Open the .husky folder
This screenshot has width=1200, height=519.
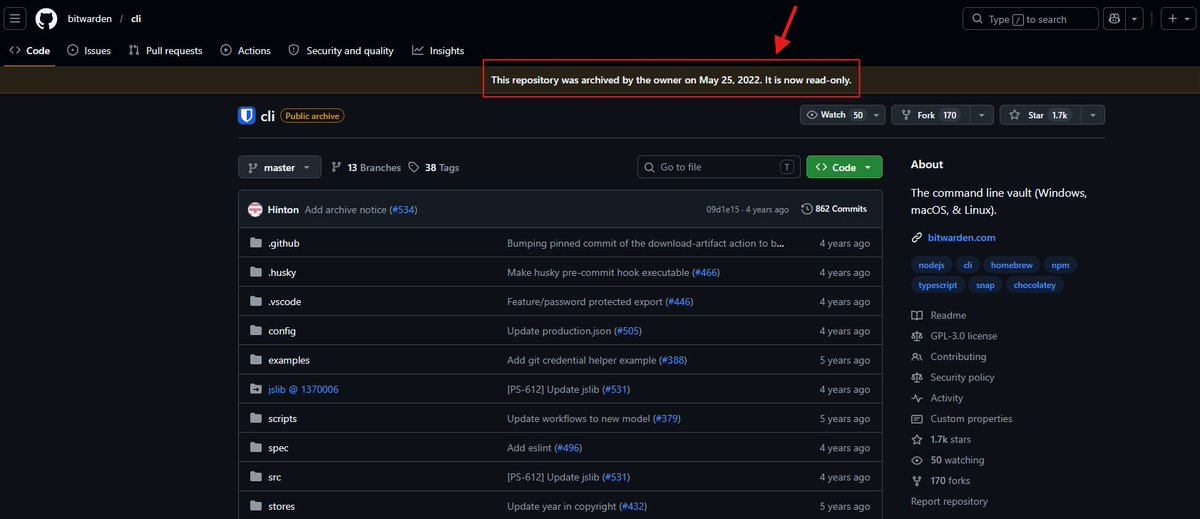click(282, 272)
